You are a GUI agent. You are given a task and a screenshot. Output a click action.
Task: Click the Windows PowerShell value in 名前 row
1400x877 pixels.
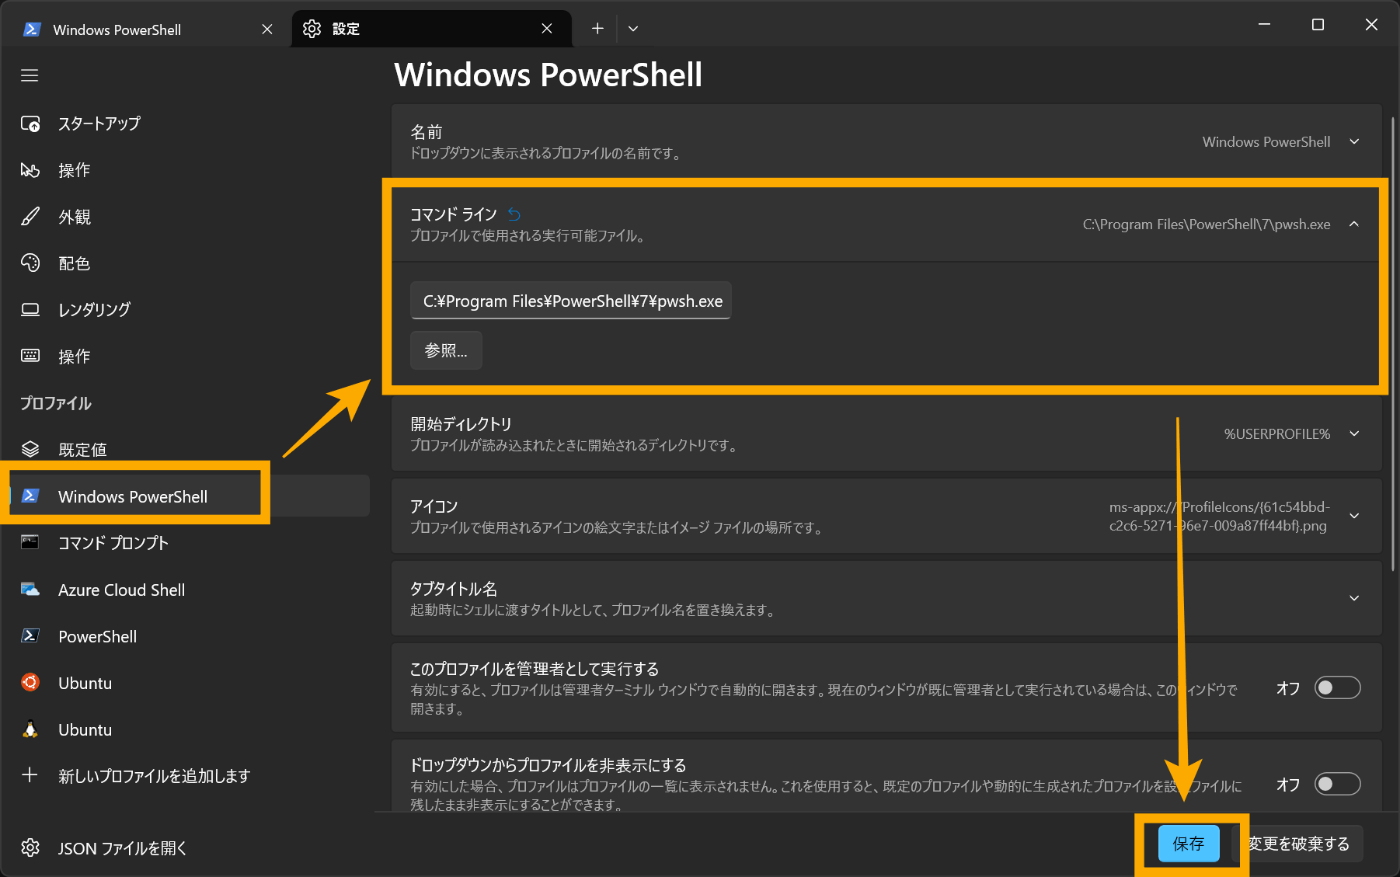pos(1266,142)
